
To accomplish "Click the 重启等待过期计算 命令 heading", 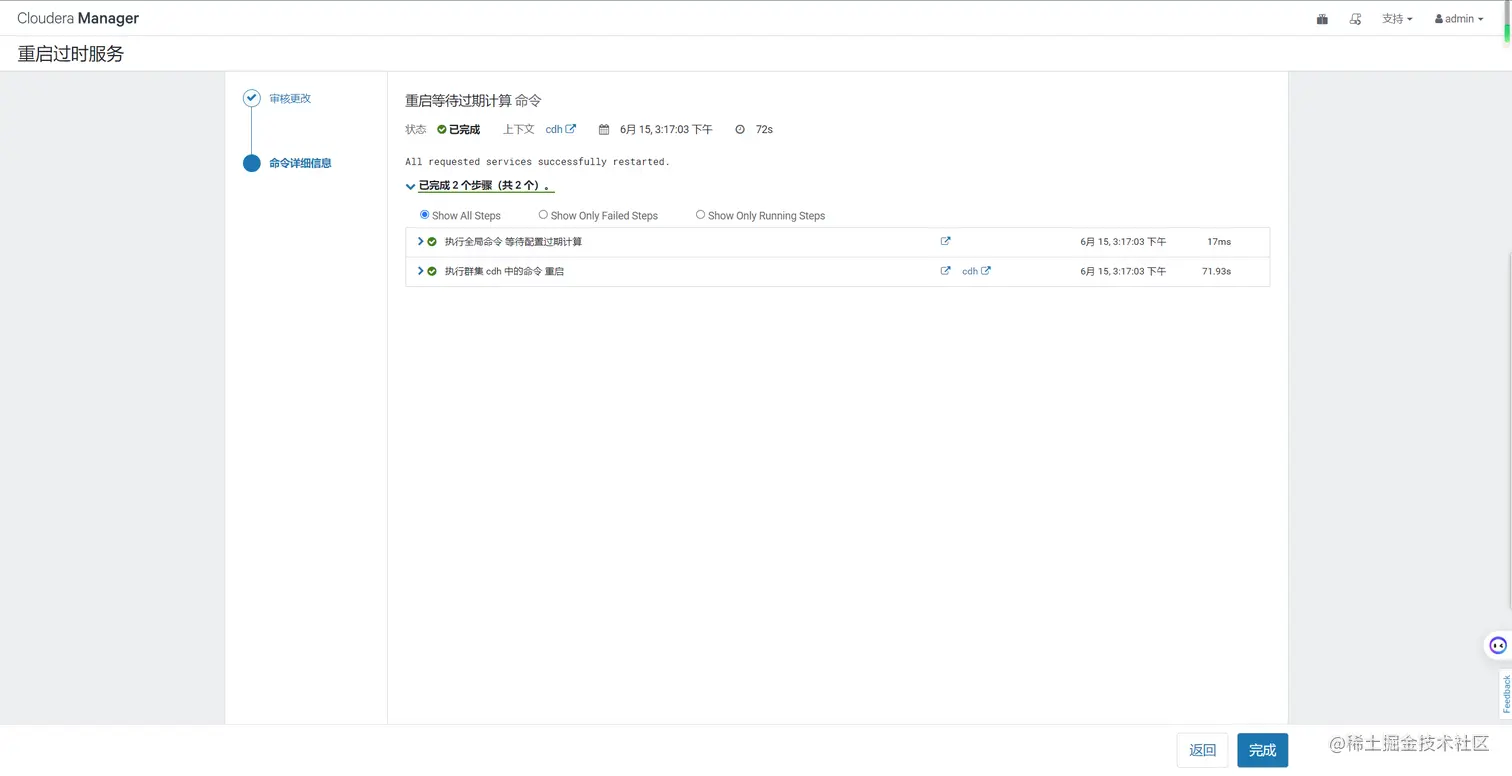I will pyautogui.click(x=473, y=100).
